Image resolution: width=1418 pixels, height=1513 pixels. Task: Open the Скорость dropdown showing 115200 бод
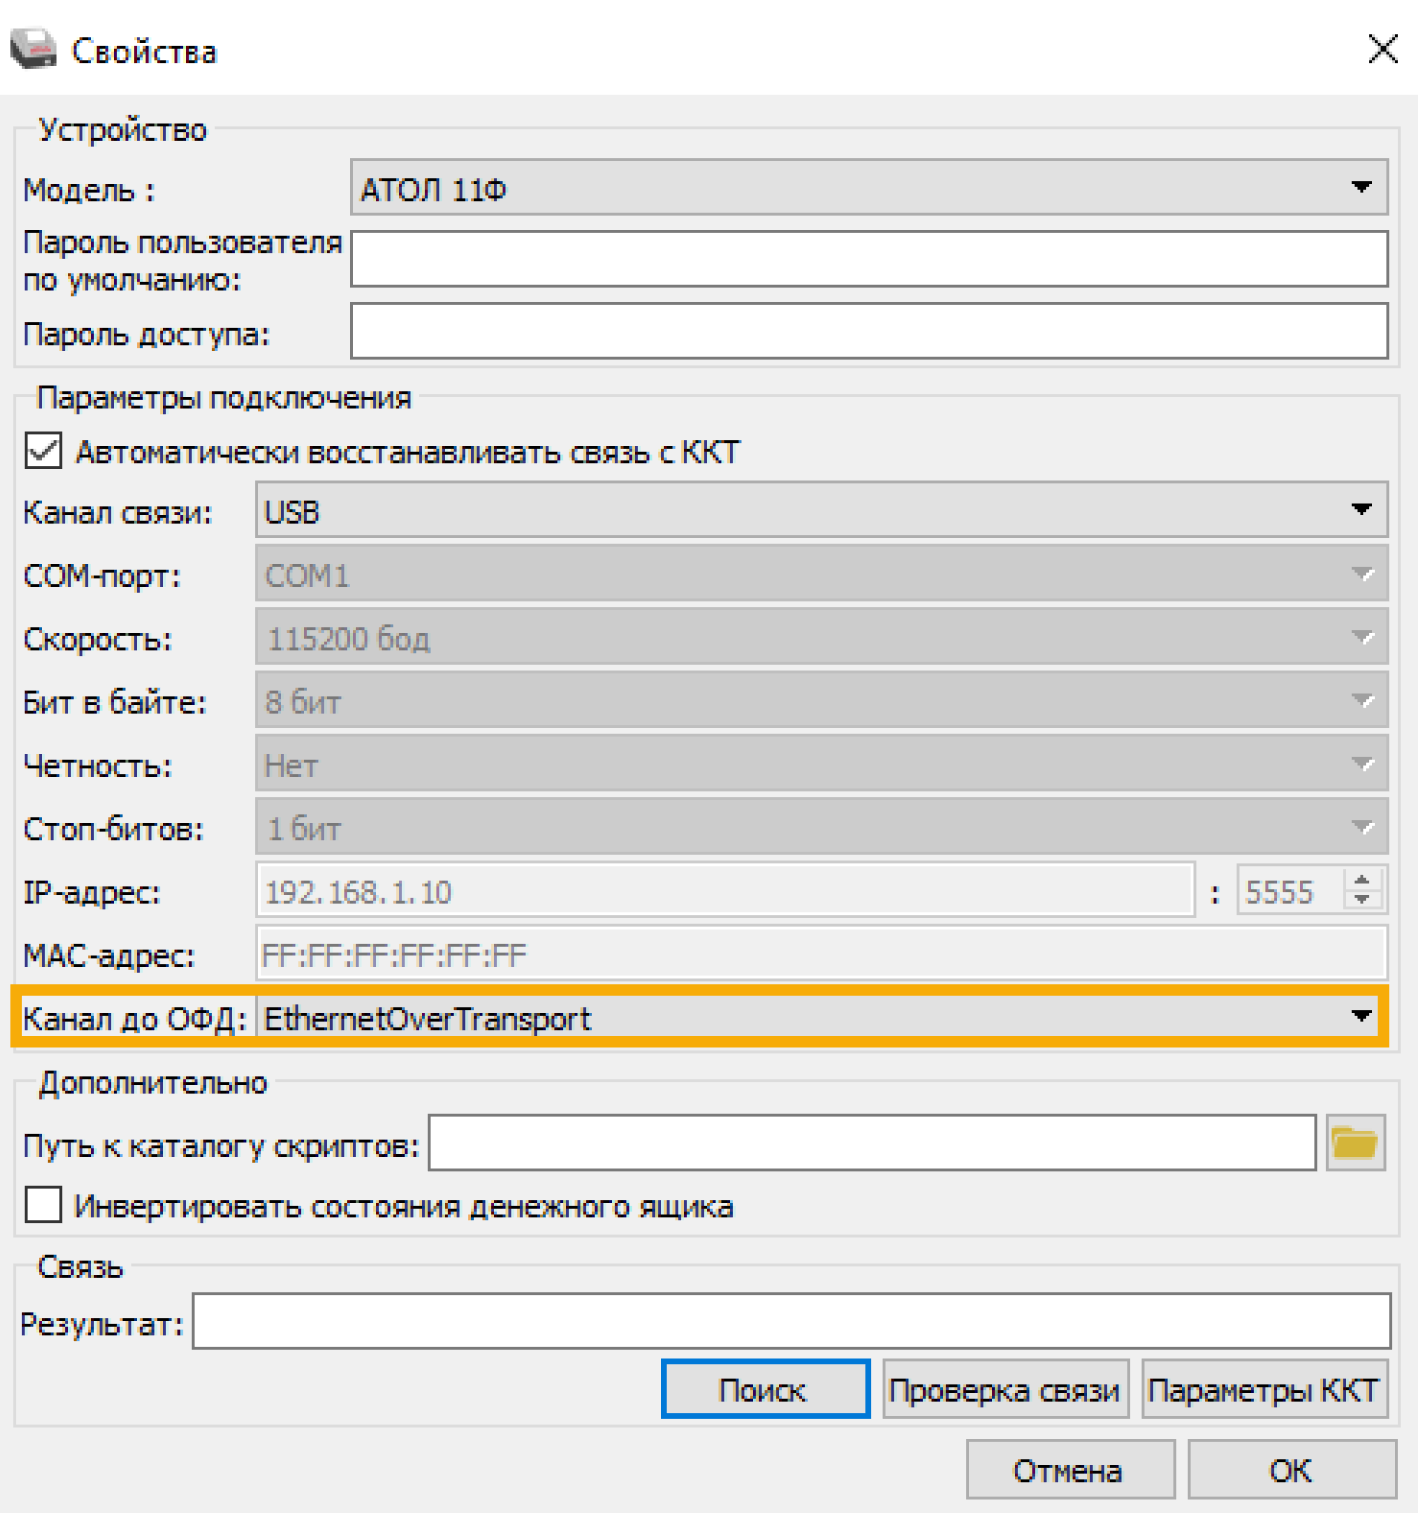click(821, 637)
